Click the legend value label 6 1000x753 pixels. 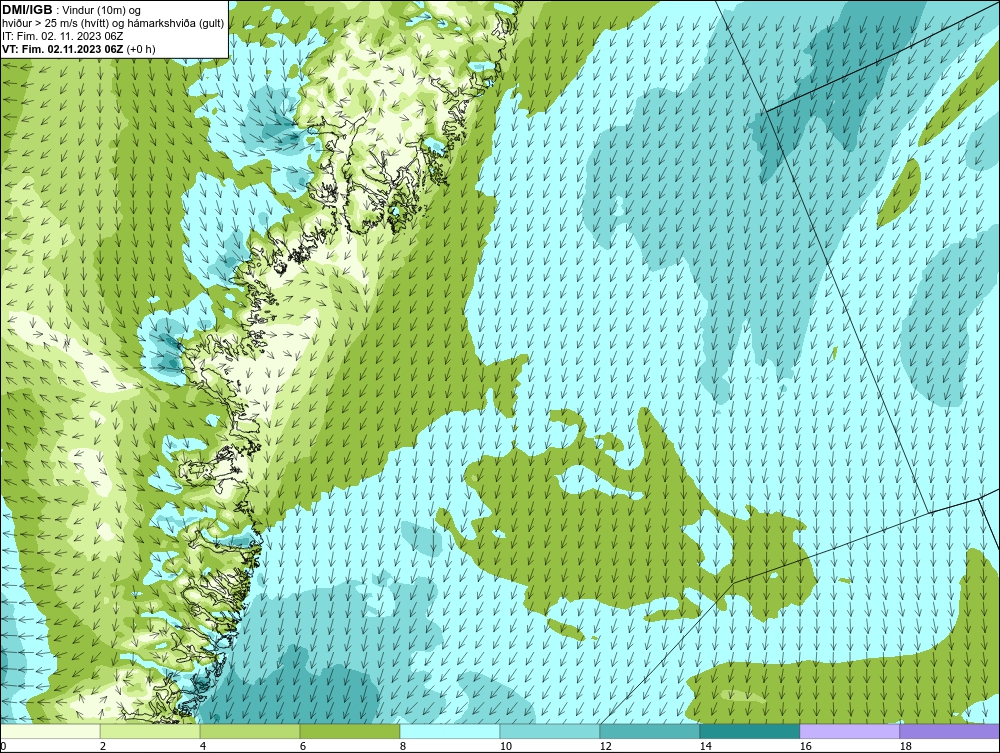[x=303, y=746]
